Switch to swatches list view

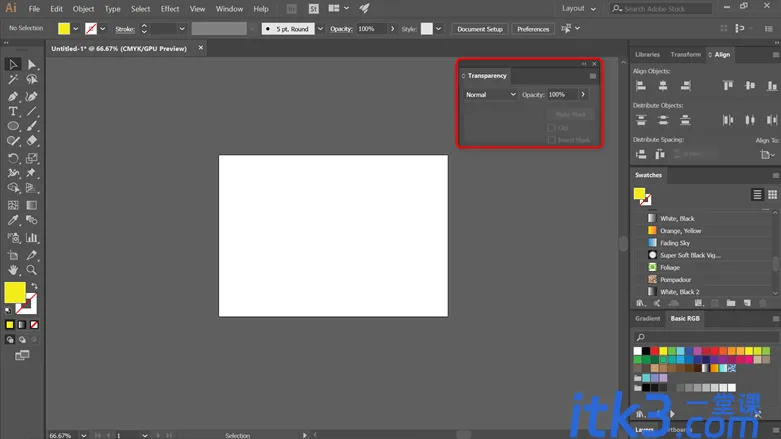[757, 194]
